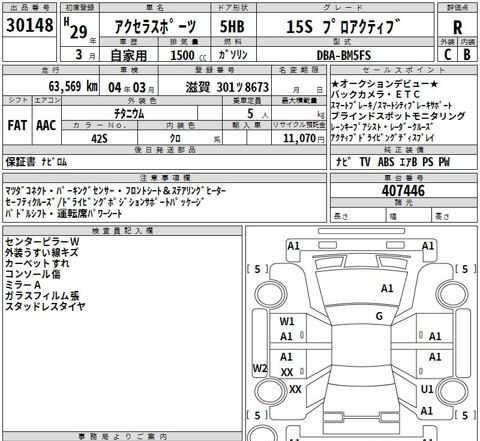The height and width of the screenshot is (441, 480).
Task: Click the パドルシフト・運転席パワーシート line
Action: 64,213
